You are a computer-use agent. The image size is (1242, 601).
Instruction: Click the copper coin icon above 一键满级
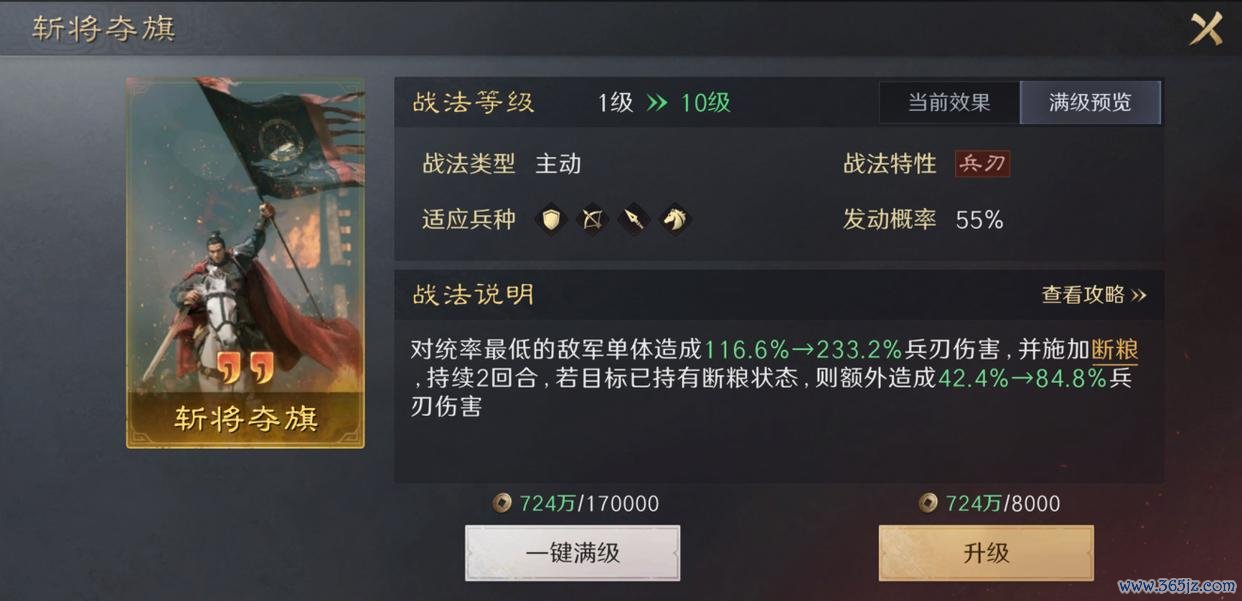(503, 503)
